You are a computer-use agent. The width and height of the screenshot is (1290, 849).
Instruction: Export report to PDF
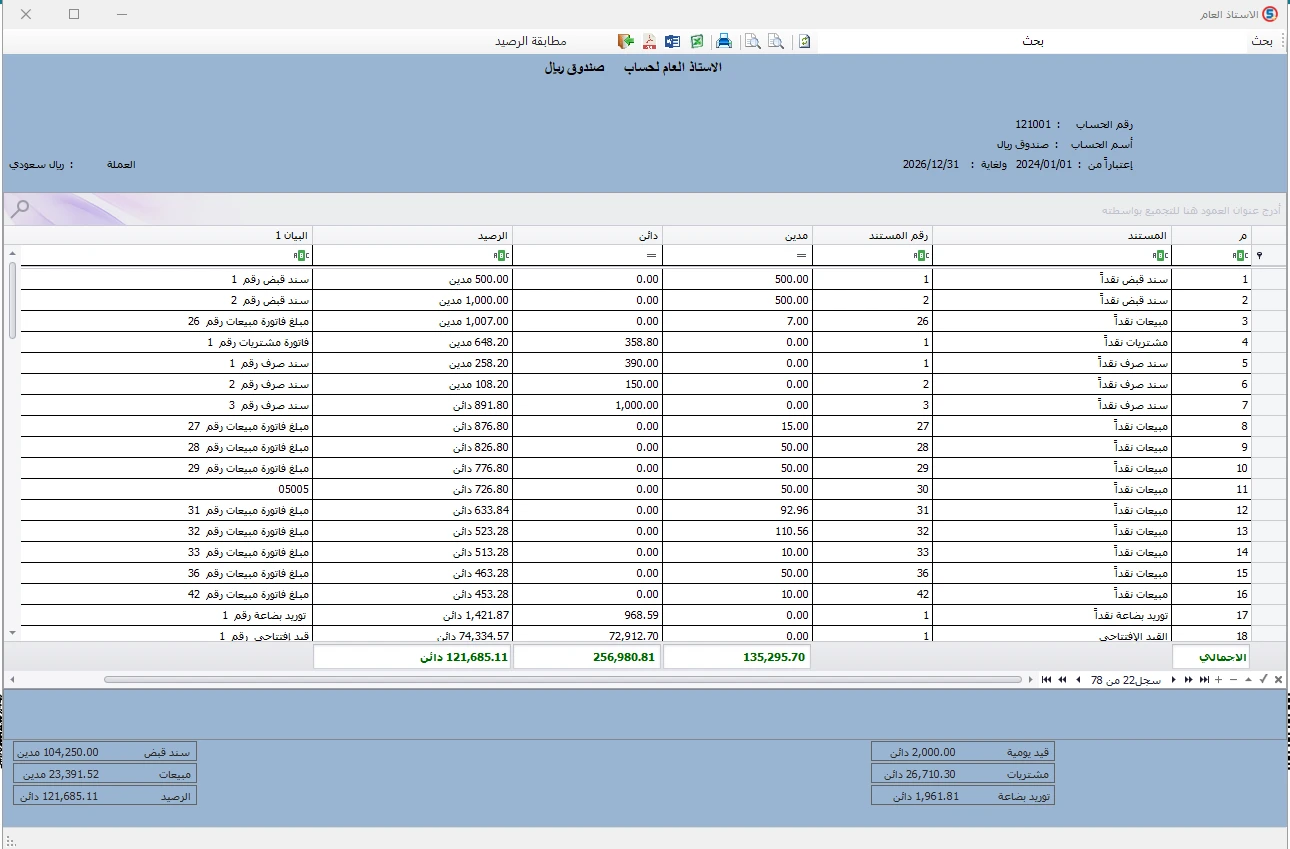click(649, 41)
